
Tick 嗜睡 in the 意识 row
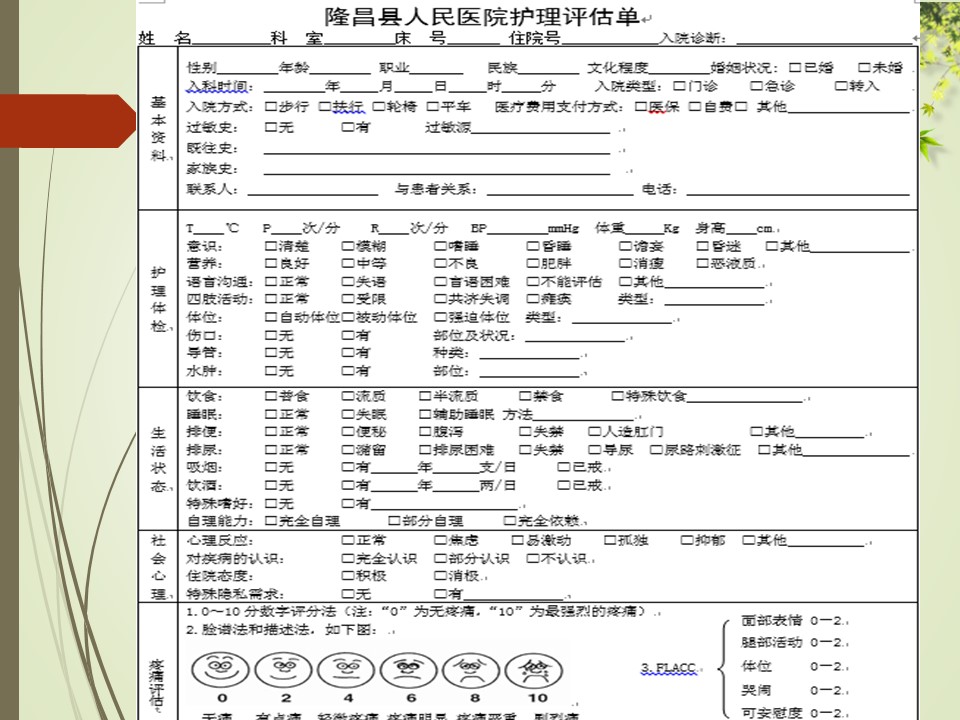coord(440,246)
